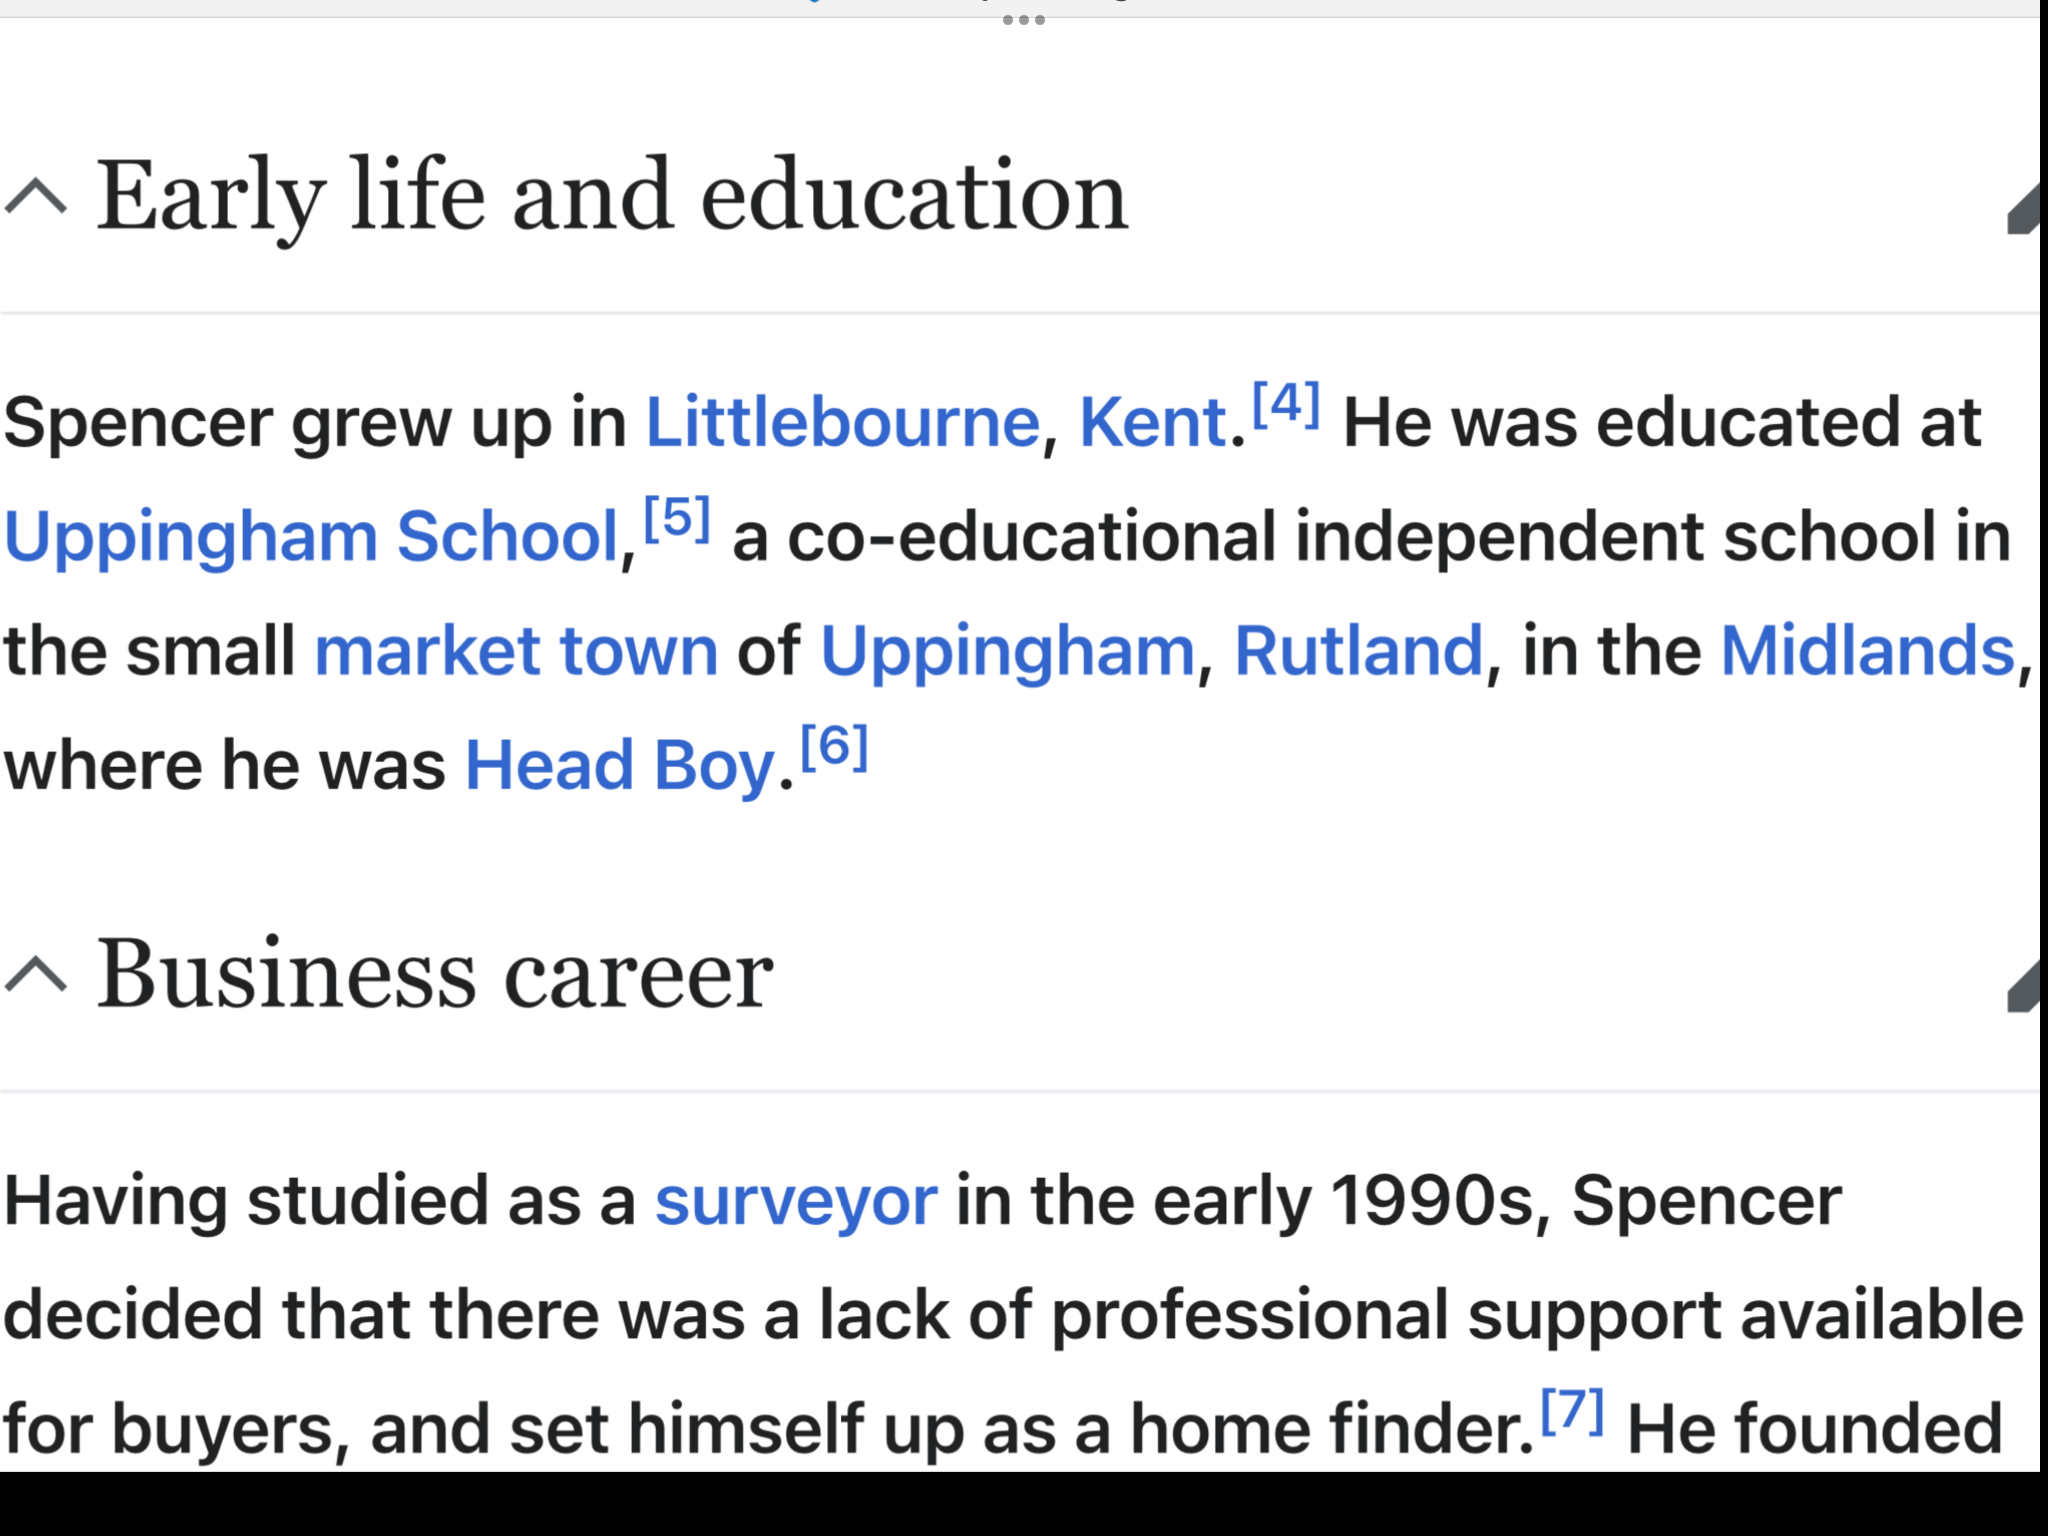Image resolution: width=2048 pixels, height=1536 pixels.
Task: Click the Early life and education heading
Action: coord(612,197)
